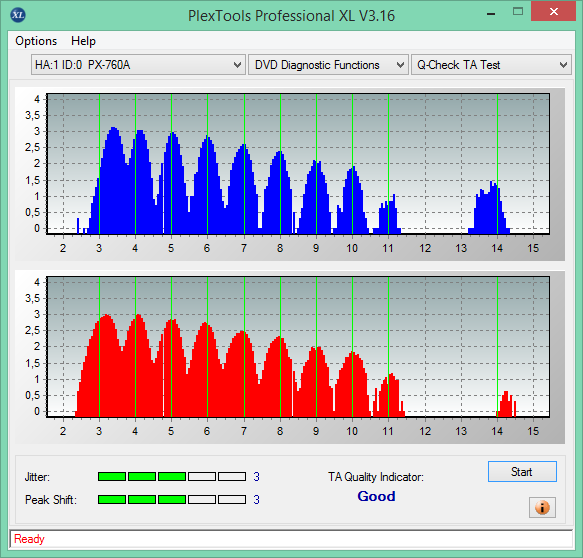This screenshot has width=583, height=558.
Task: Click the blue histogram chart
Action: [x=298, y=164]
